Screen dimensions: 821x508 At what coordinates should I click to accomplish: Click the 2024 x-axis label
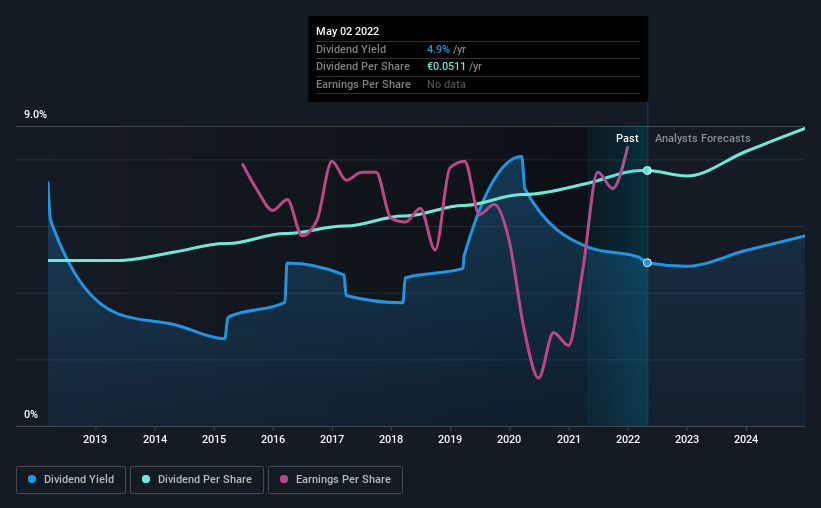(746, 439)
